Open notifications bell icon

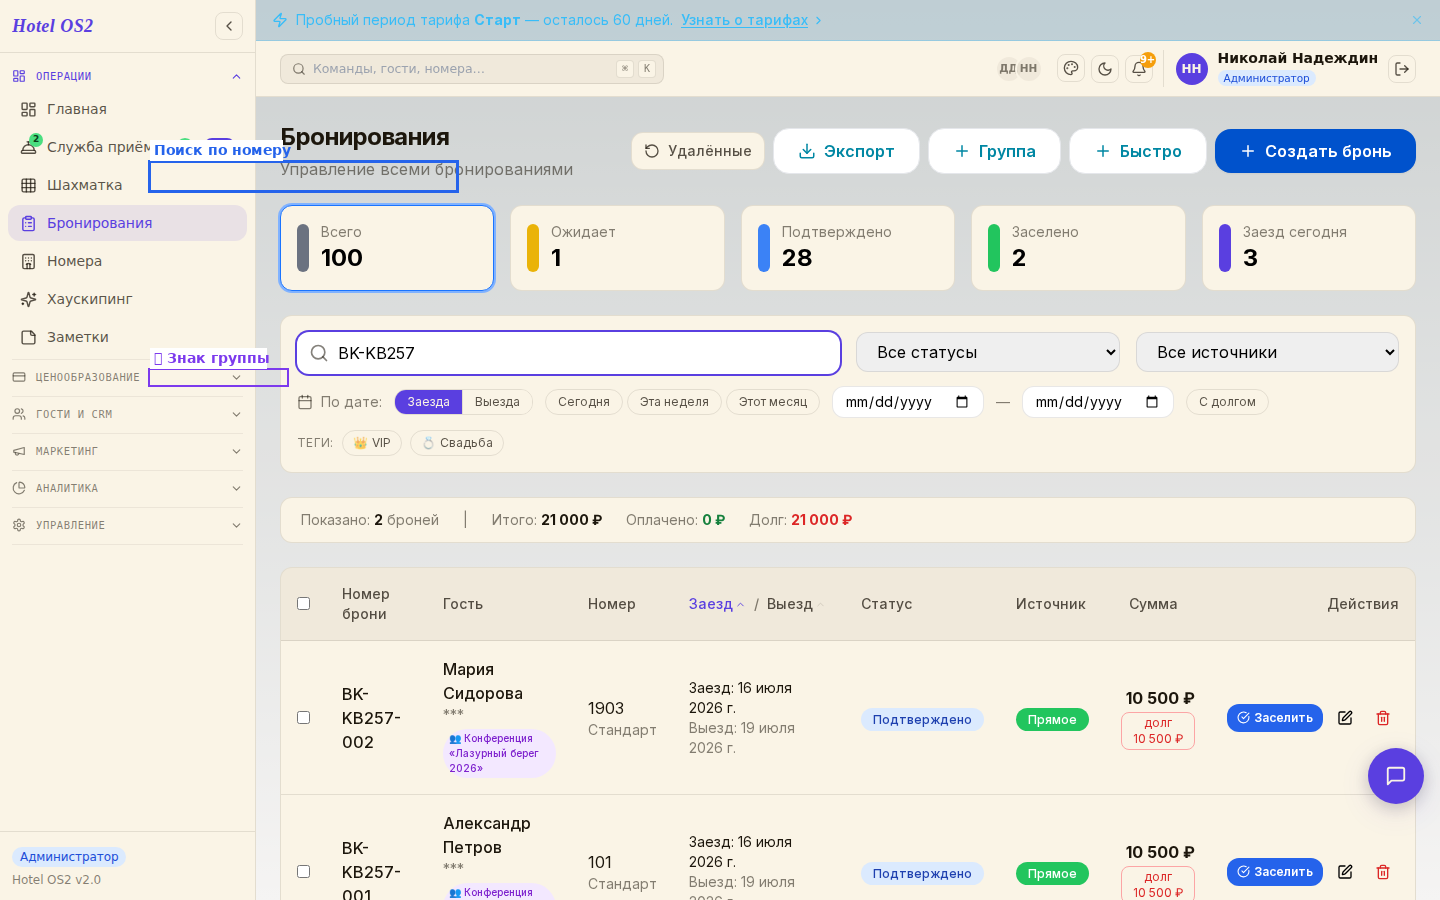[1139, 69]
